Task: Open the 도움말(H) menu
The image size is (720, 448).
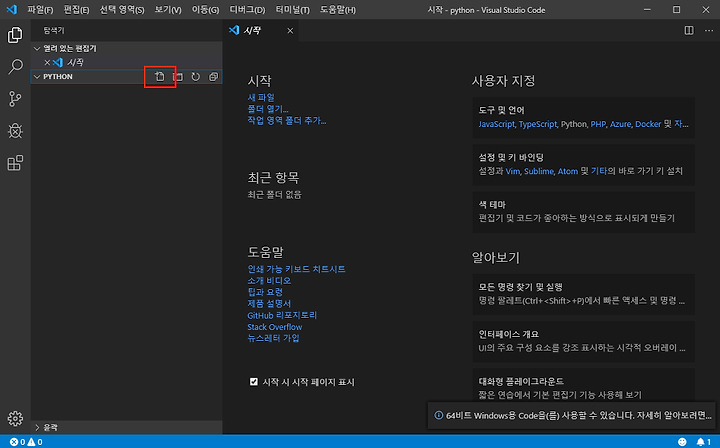Action: (338, 10)
